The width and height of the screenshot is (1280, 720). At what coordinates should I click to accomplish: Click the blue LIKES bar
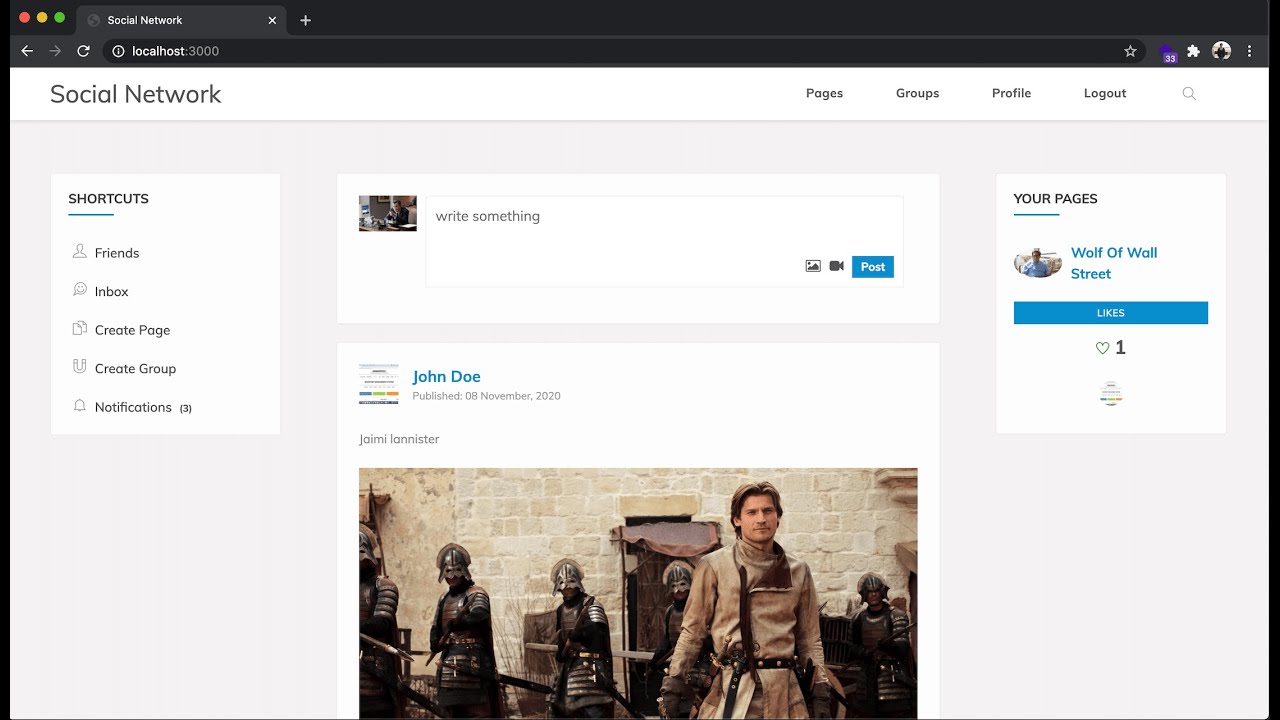click(x=1111, y=313)
